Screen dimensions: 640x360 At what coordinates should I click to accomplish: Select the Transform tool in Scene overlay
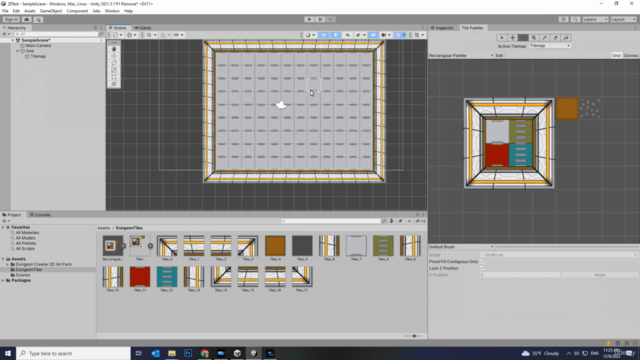click(114, 84)
